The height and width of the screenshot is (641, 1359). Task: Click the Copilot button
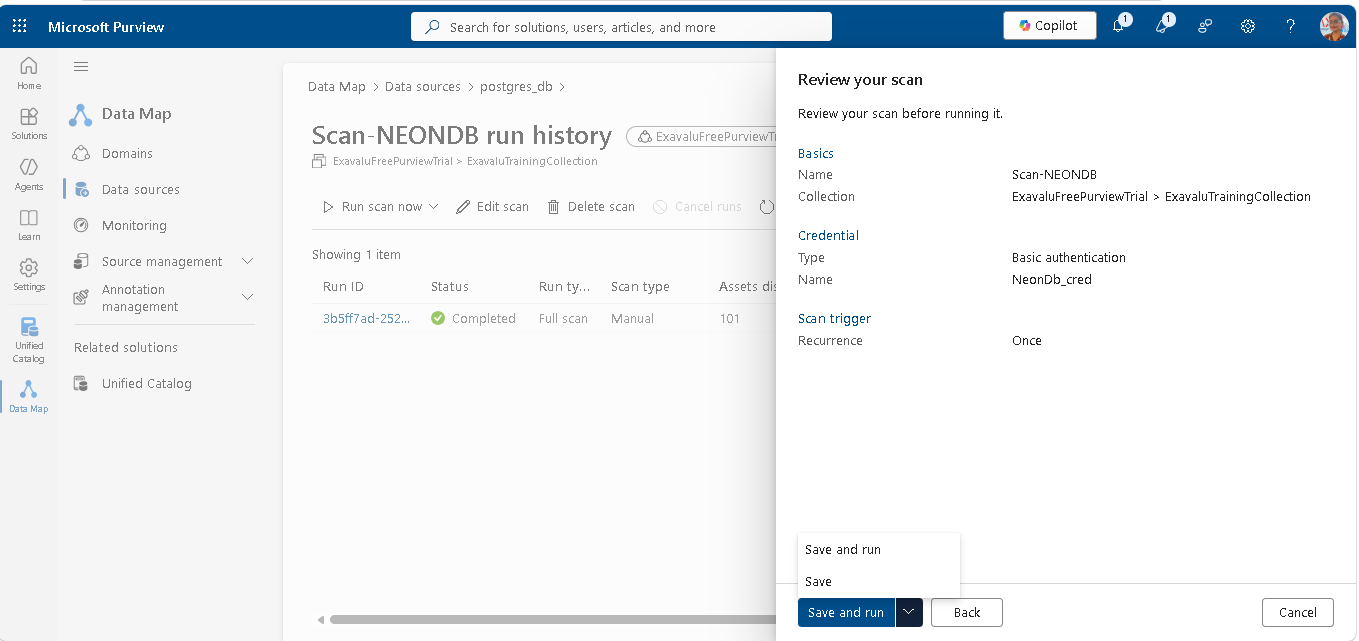point(1049,26)
